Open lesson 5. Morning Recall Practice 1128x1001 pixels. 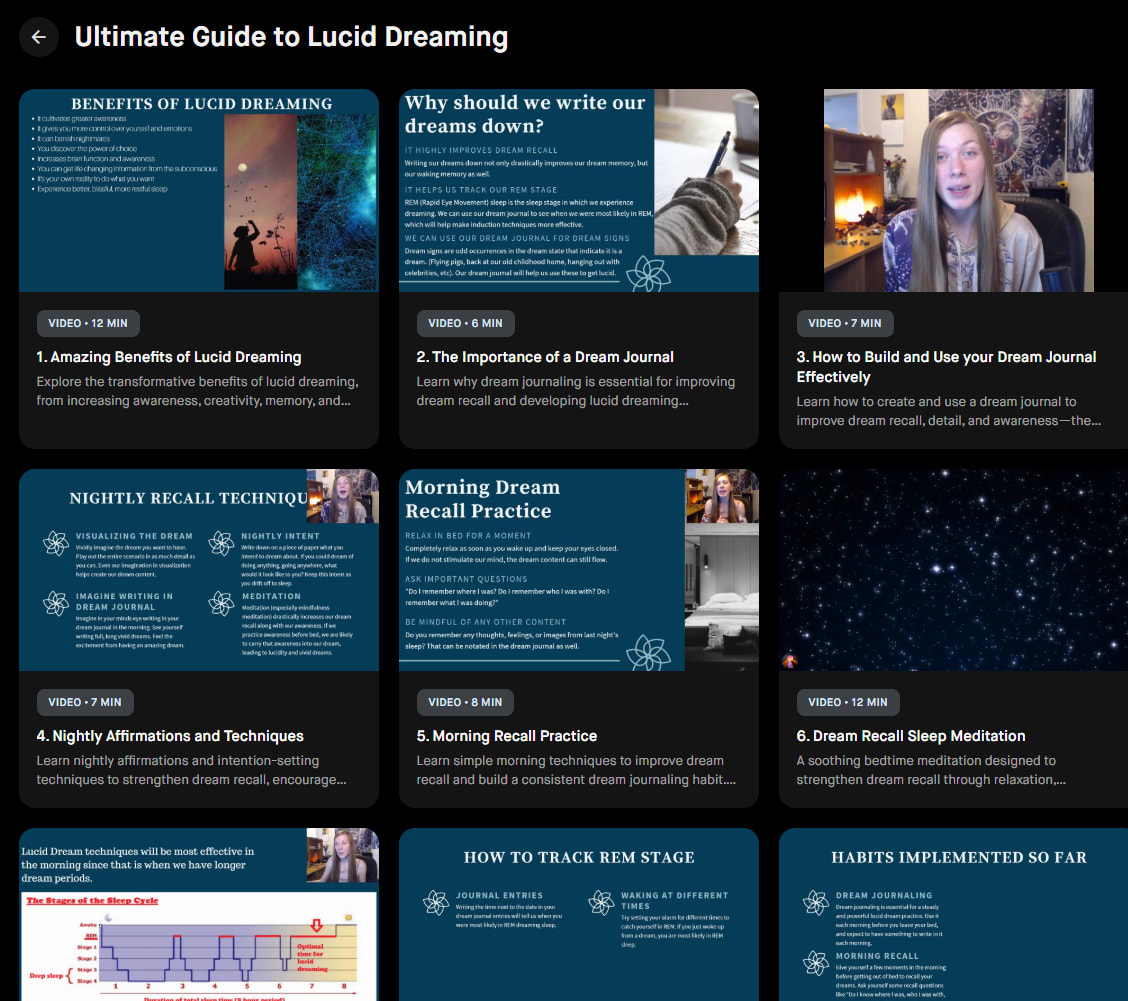(x=506, y=736)
